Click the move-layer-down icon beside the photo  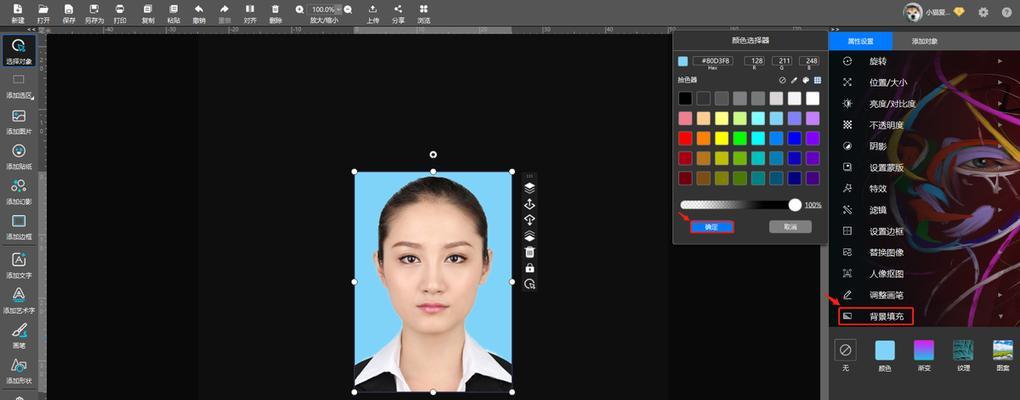pos(530,220)
